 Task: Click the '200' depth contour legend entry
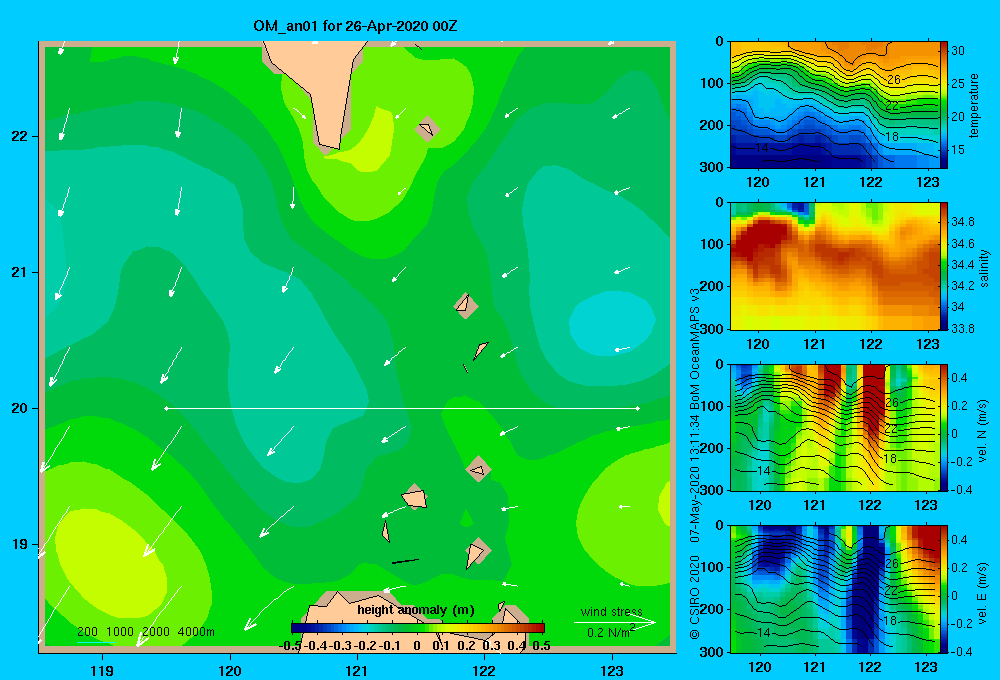coord(87,632)
